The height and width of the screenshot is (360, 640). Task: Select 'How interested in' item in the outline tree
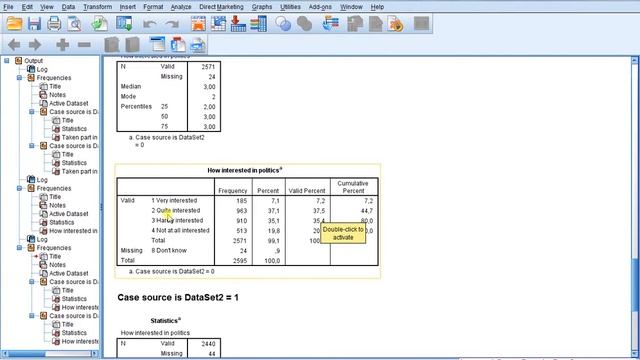tap(74, 231)
